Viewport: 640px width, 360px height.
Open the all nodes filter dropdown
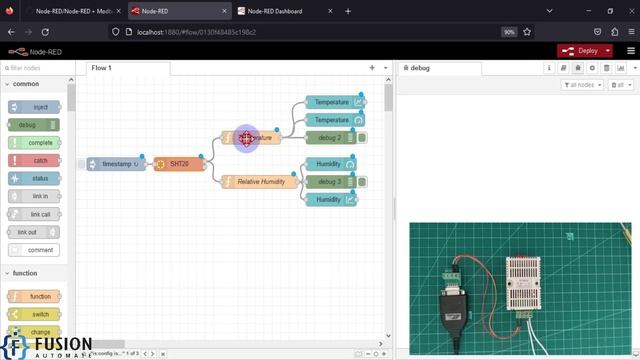point(582,85)
